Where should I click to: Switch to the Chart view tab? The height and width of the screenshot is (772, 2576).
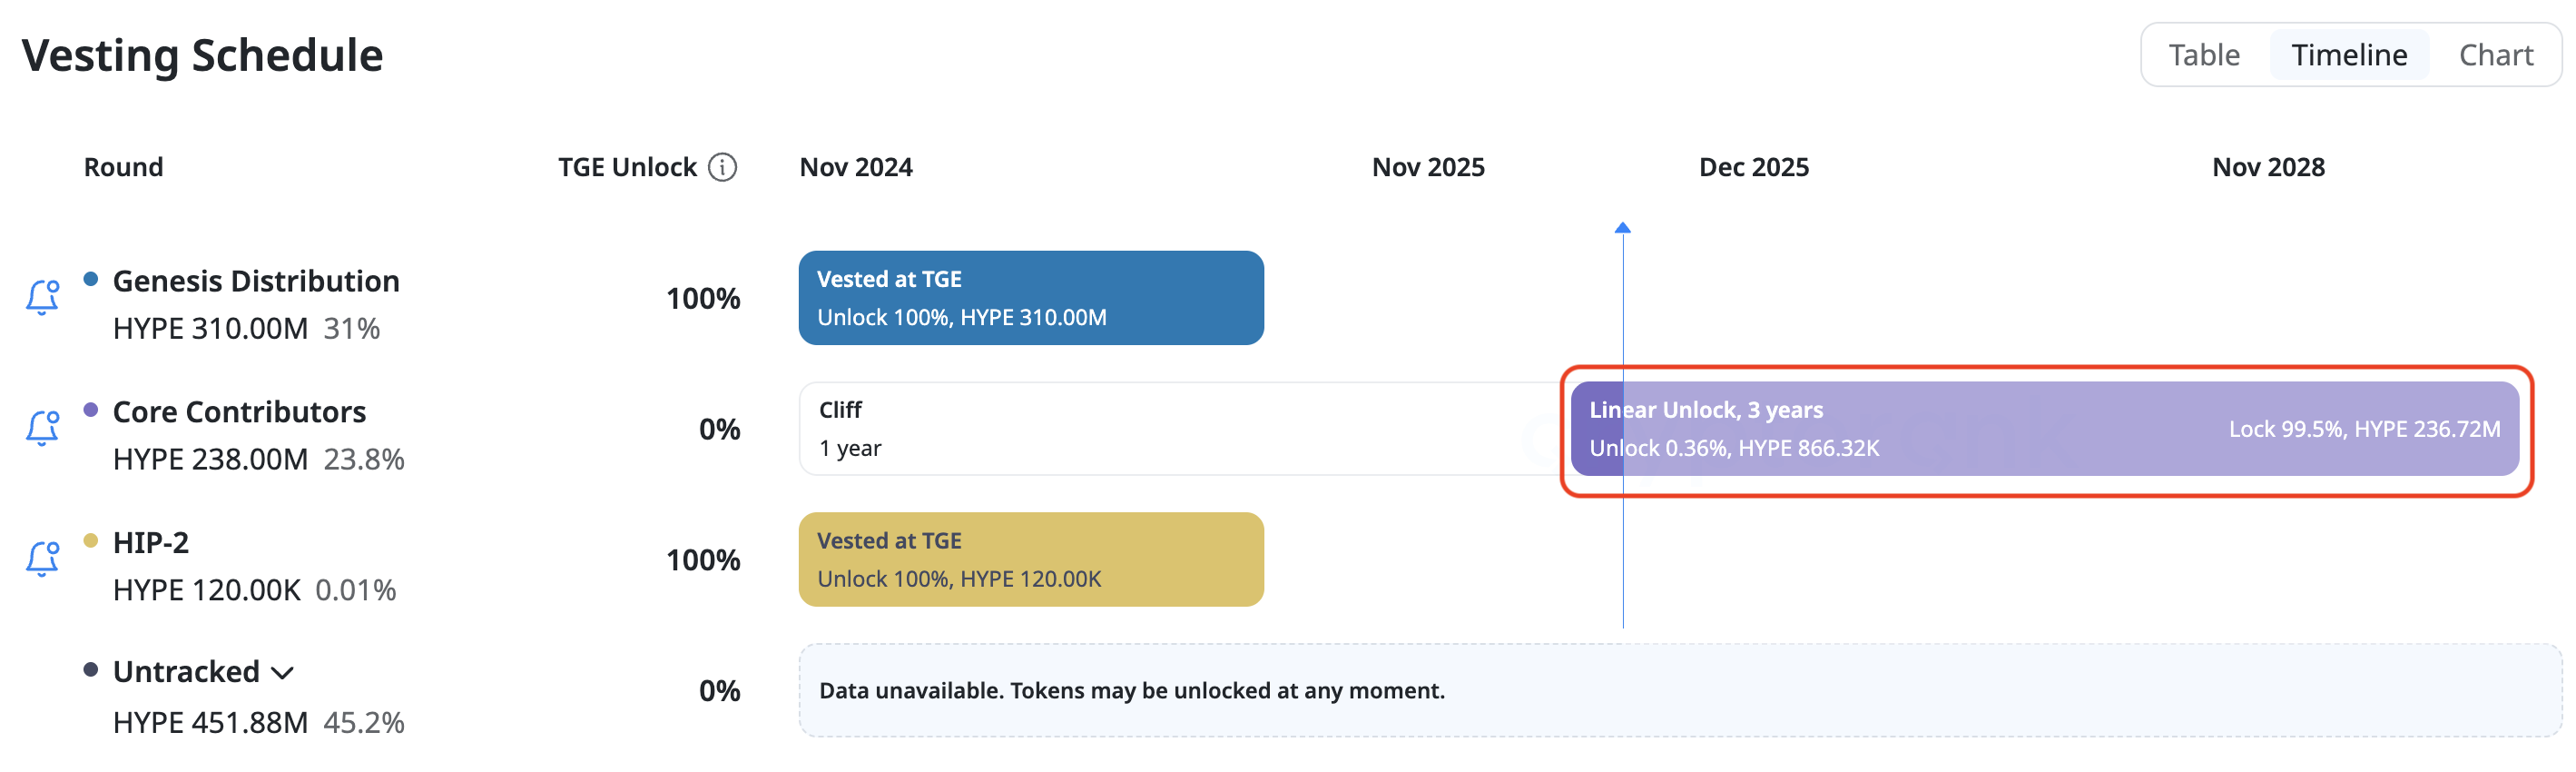(x=2495, y=55)
